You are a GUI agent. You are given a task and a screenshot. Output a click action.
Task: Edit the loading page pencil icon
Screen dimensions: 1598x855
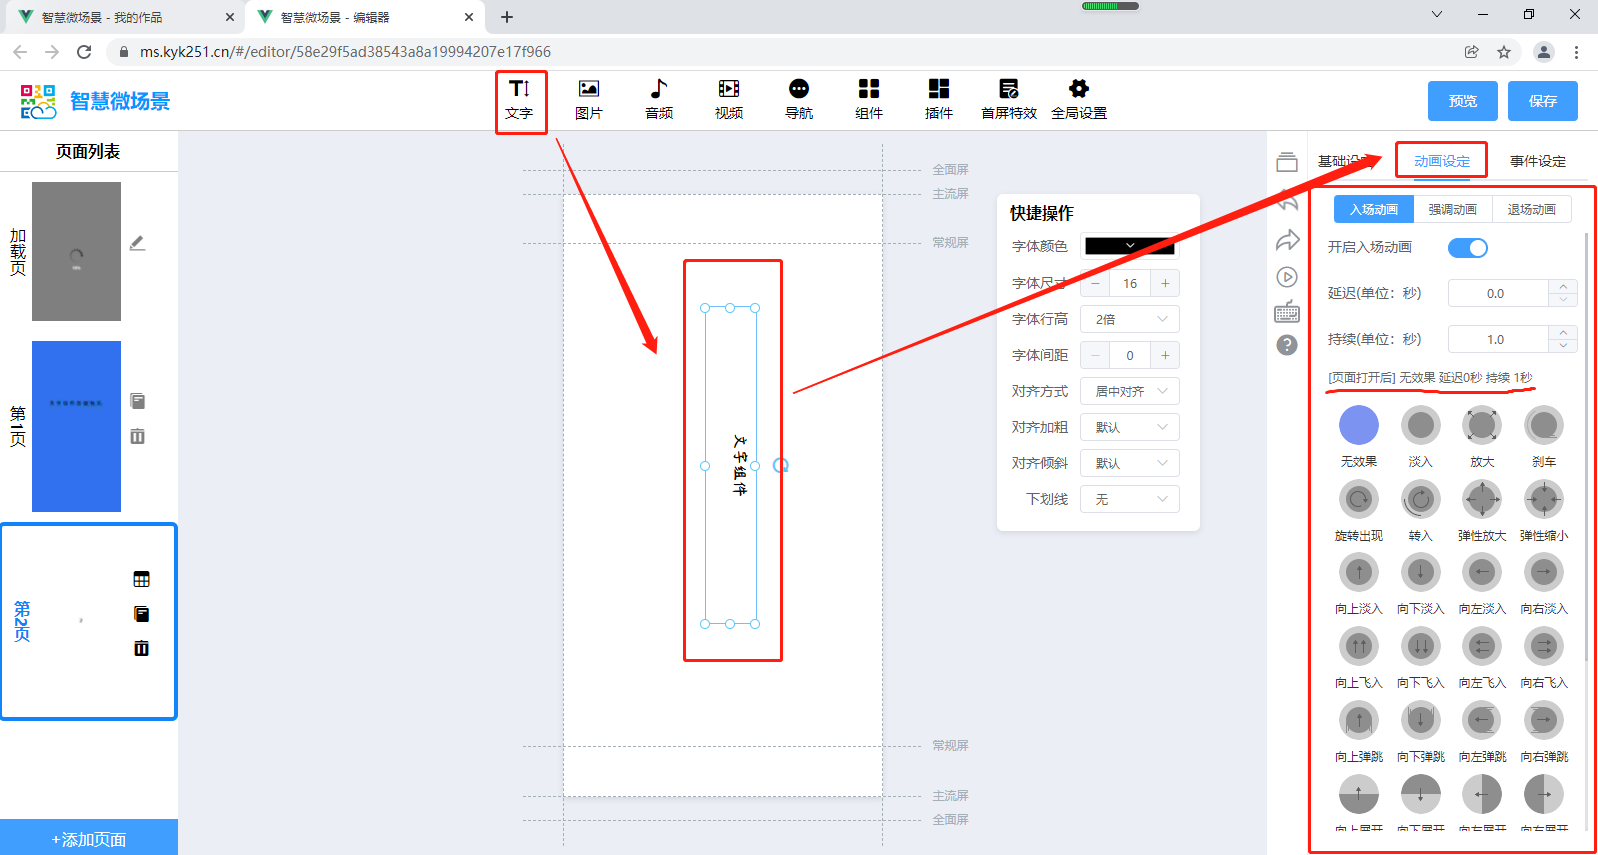138,243
